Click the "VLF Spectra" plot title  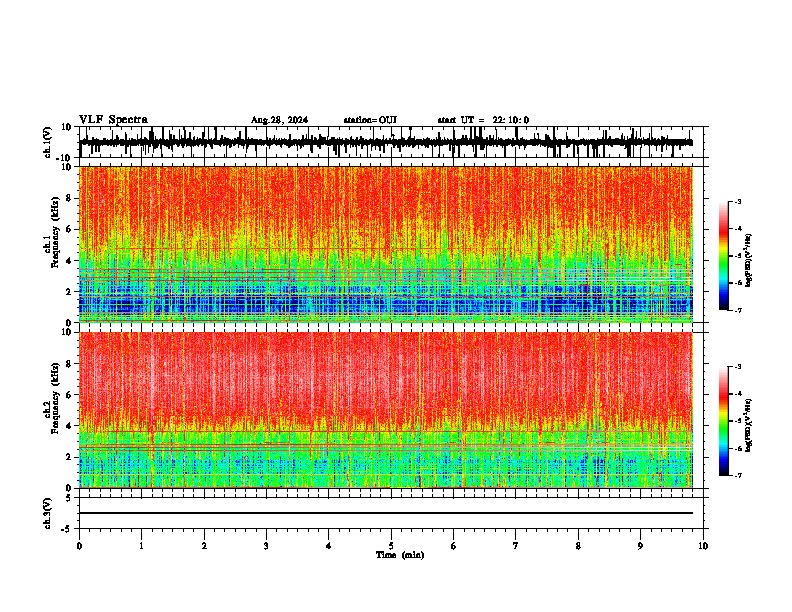coord(113,120)
